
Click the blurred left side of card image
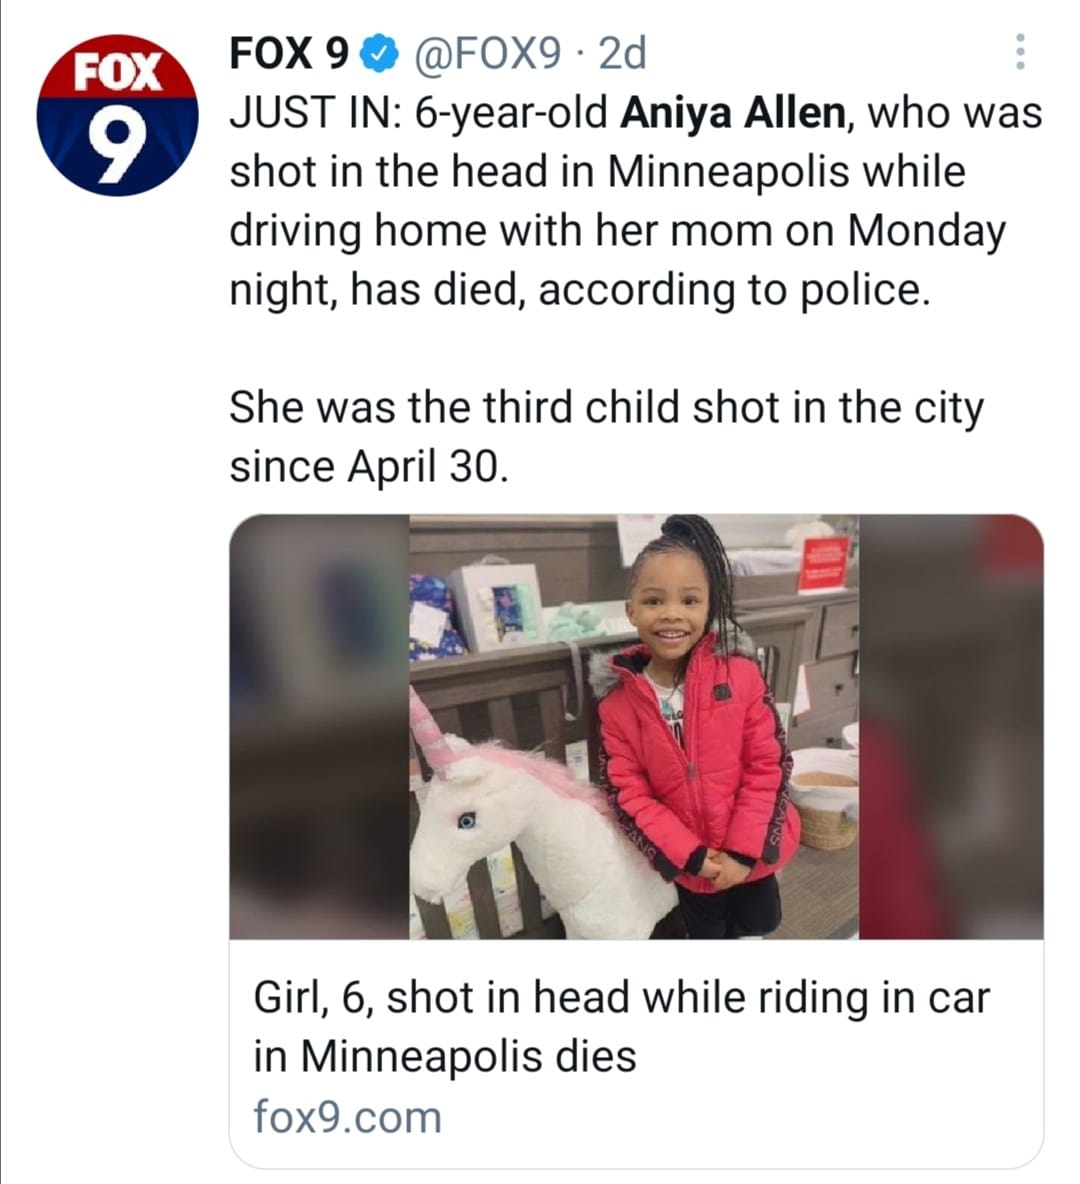pyautogui.click(x=319, y=727)
